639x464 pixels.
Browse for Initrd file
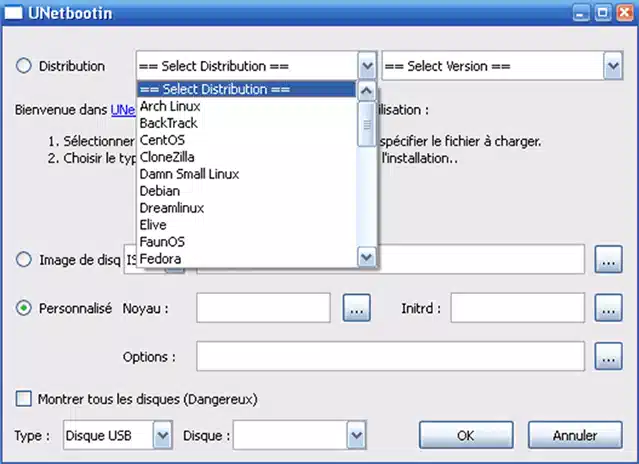coord(608,308)
